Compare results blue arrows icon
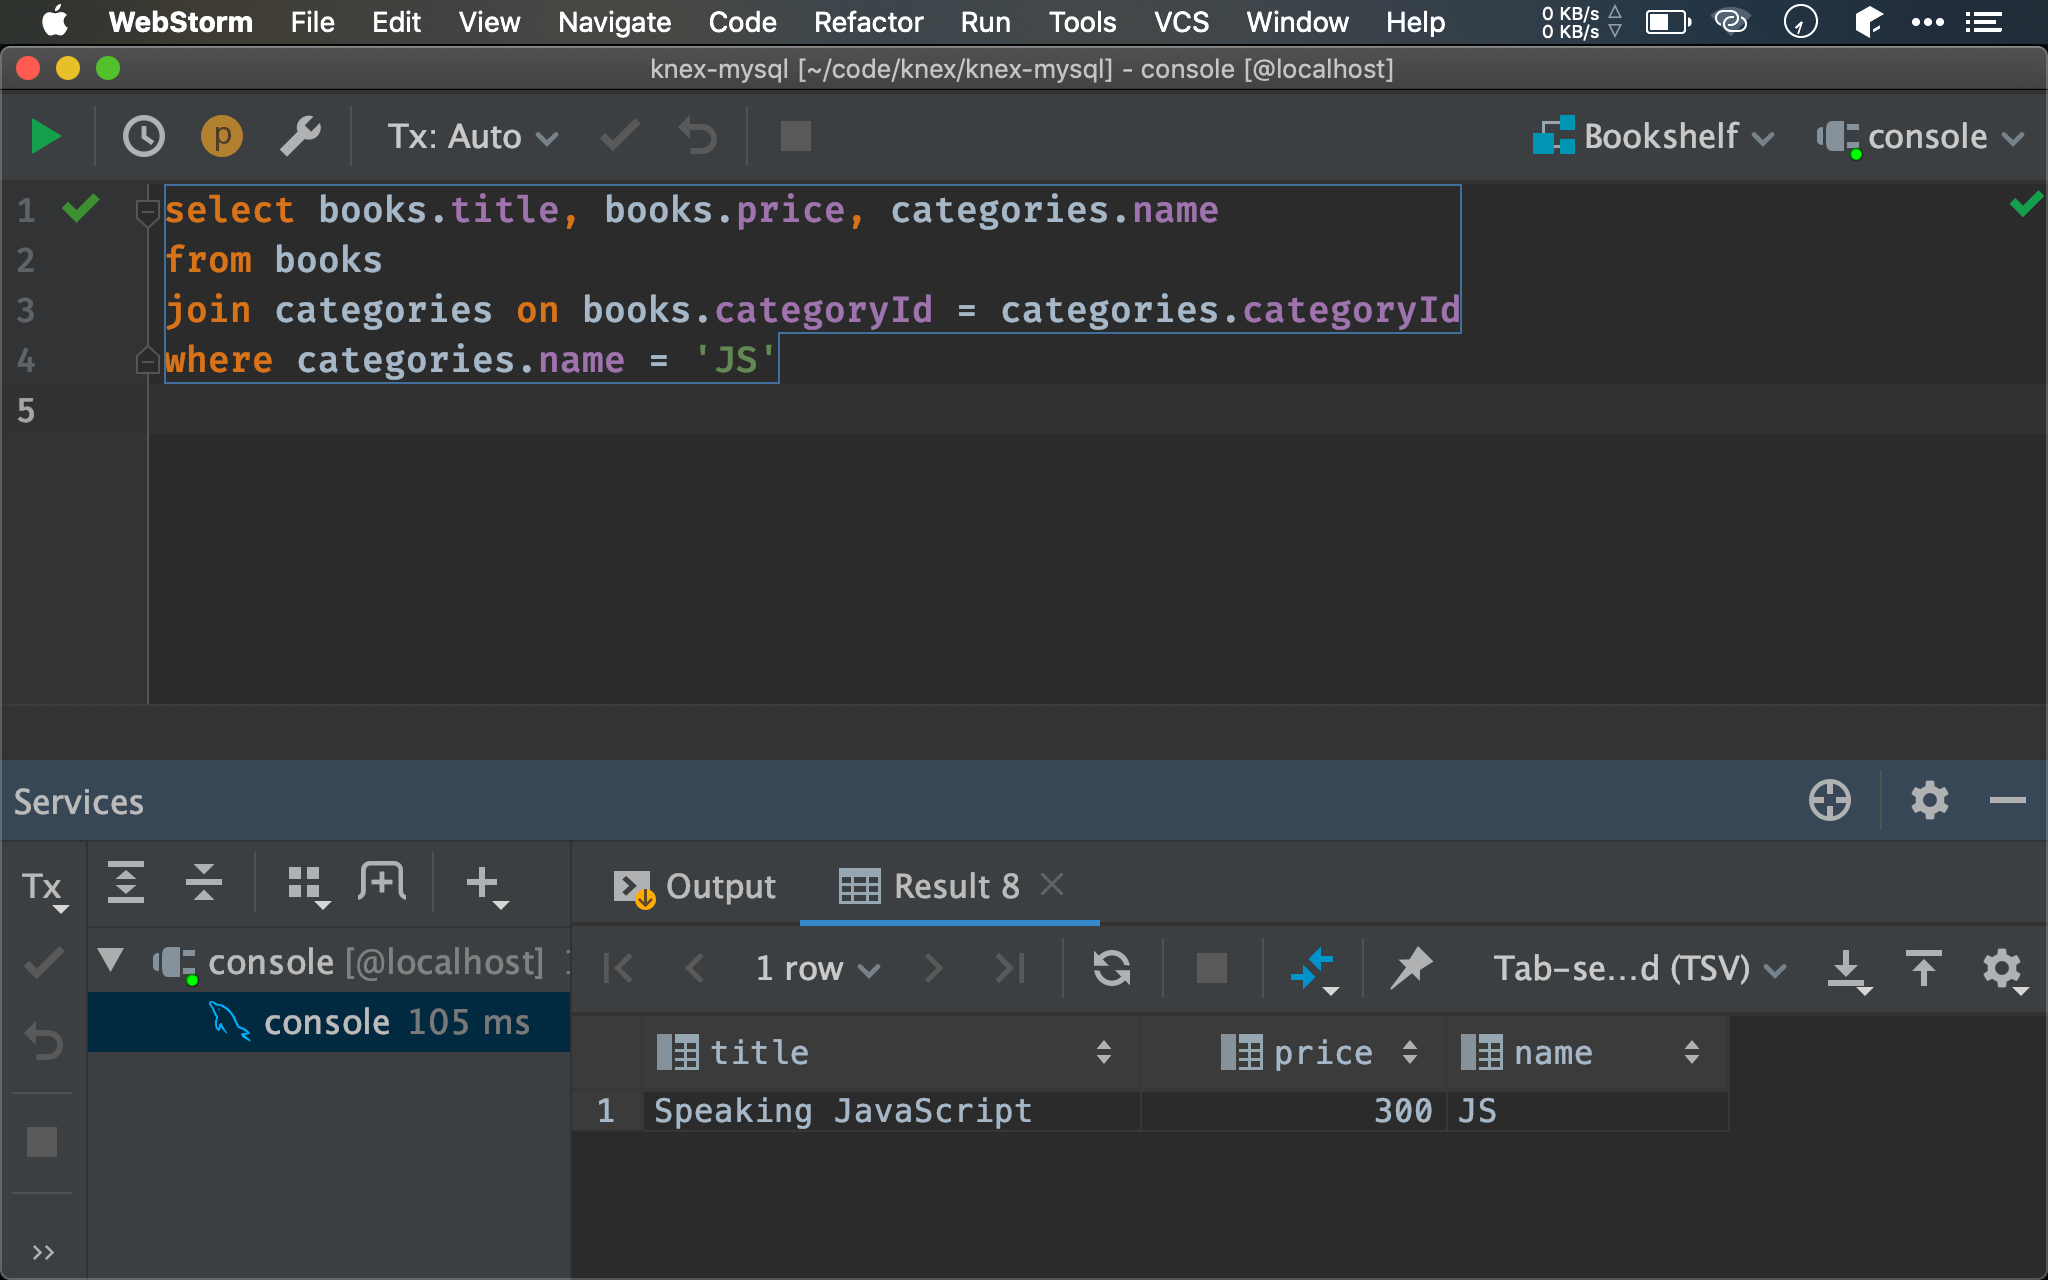The width and height of the screenshot is (2048, 1280). click(x=1314, y=970)
